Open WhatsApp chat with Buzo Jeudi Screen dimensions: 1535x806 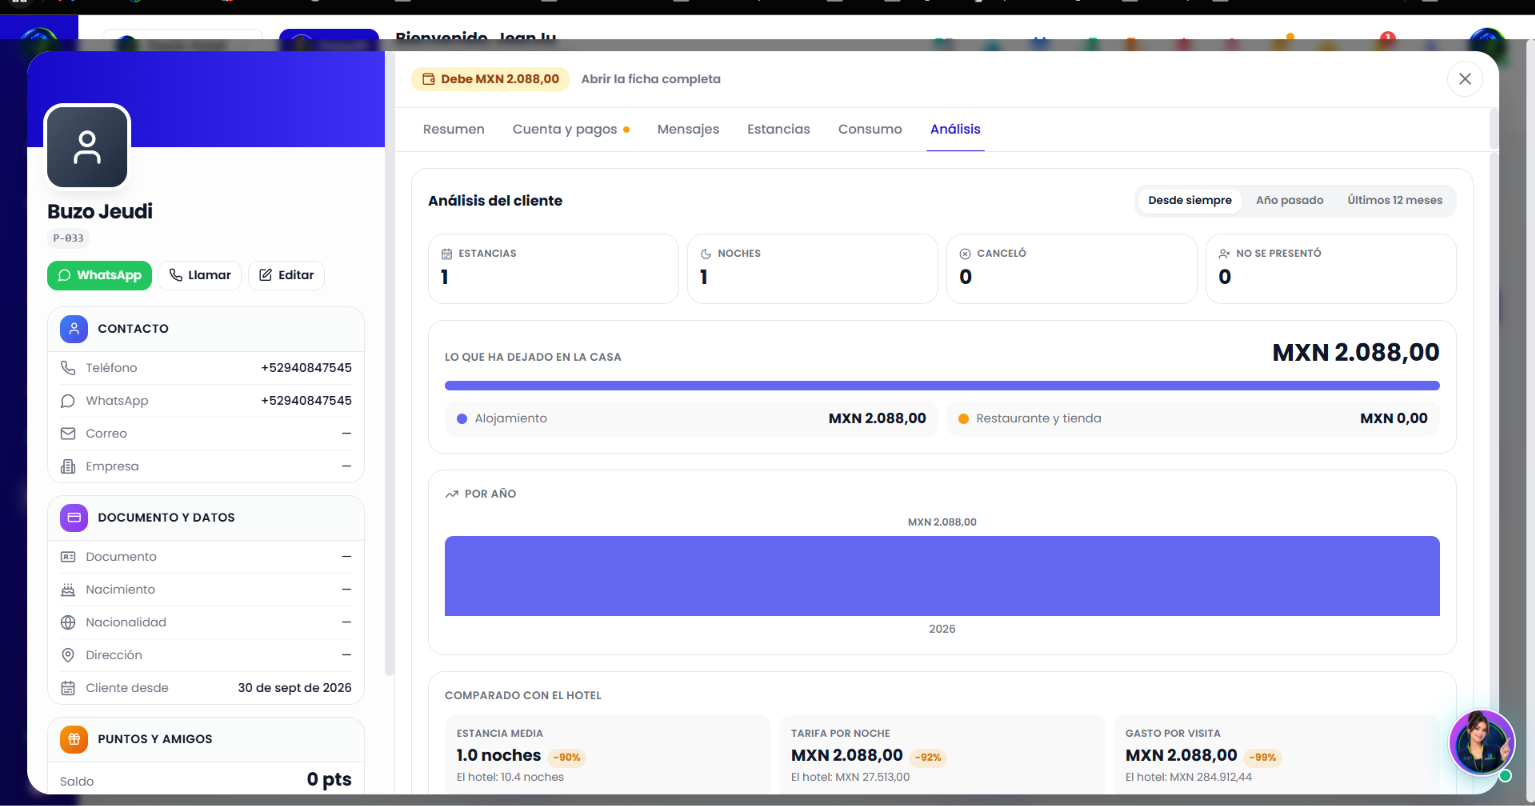click(x=99, y=275)
